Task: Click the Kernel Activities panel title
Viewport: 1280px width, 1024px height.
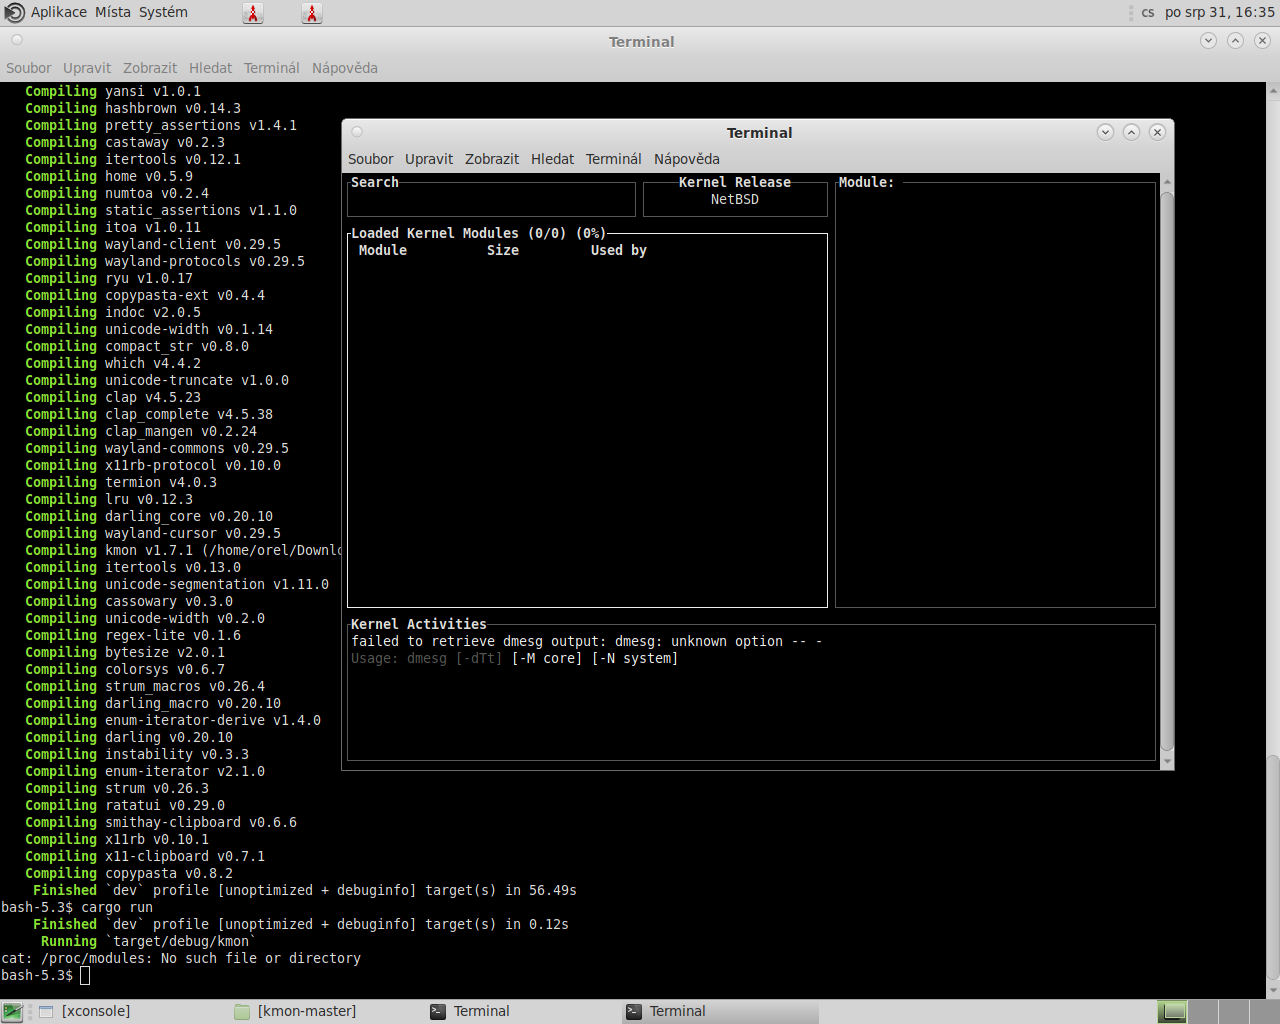Action: tap(419, 624)
